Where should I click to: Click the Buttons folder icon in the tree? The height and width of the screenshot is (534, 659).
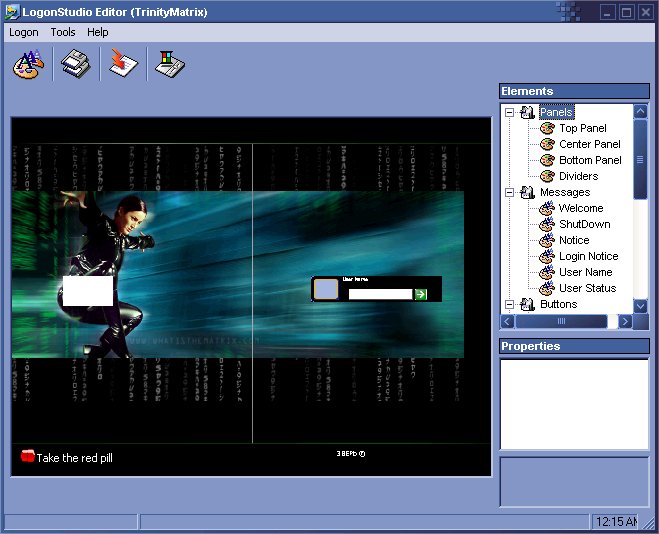pyautogui.click(x=527, y=304)
